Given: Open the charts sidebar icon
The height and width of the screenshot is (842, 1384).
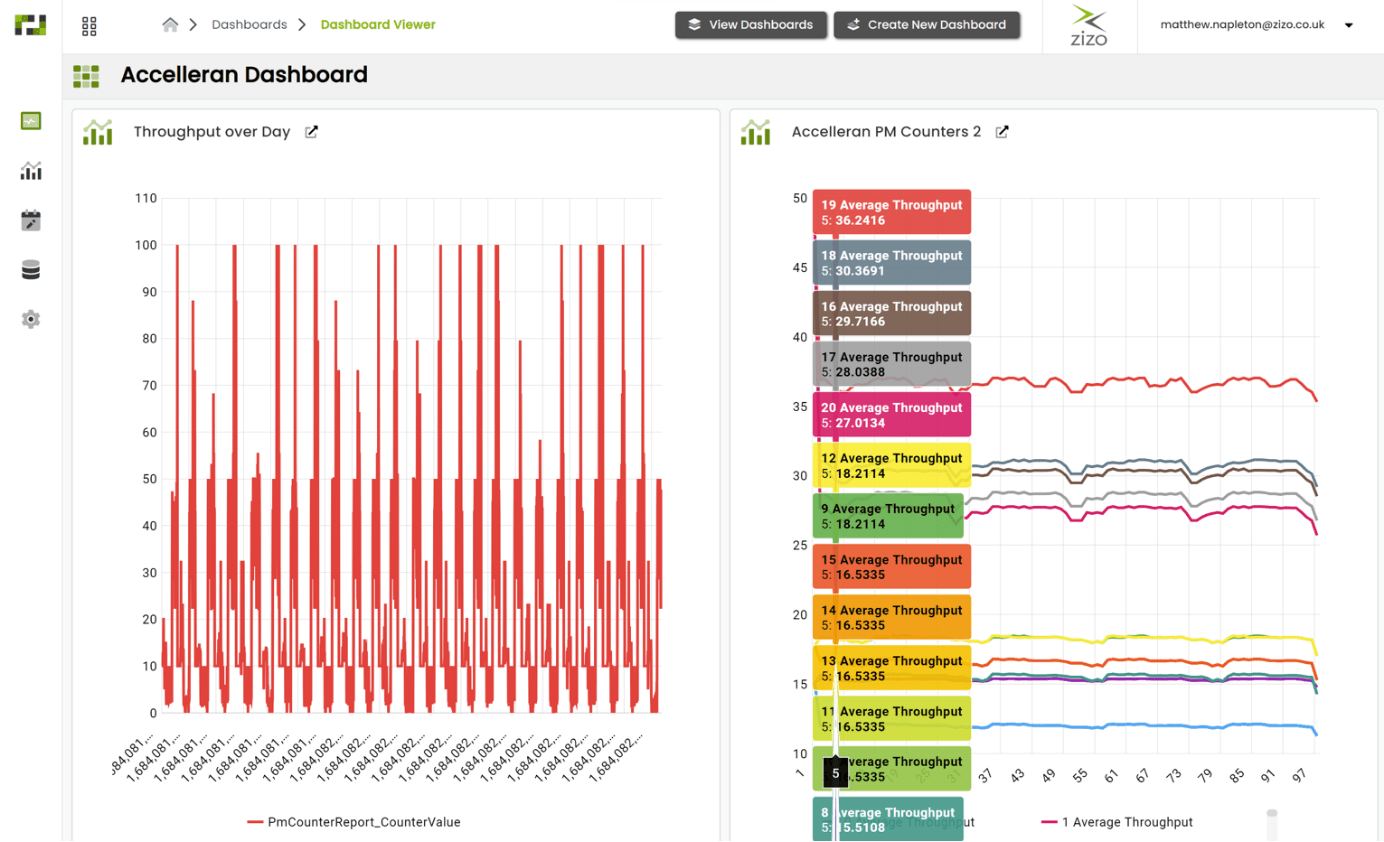Looking at the screenshot, I should (x=31, y=171).
